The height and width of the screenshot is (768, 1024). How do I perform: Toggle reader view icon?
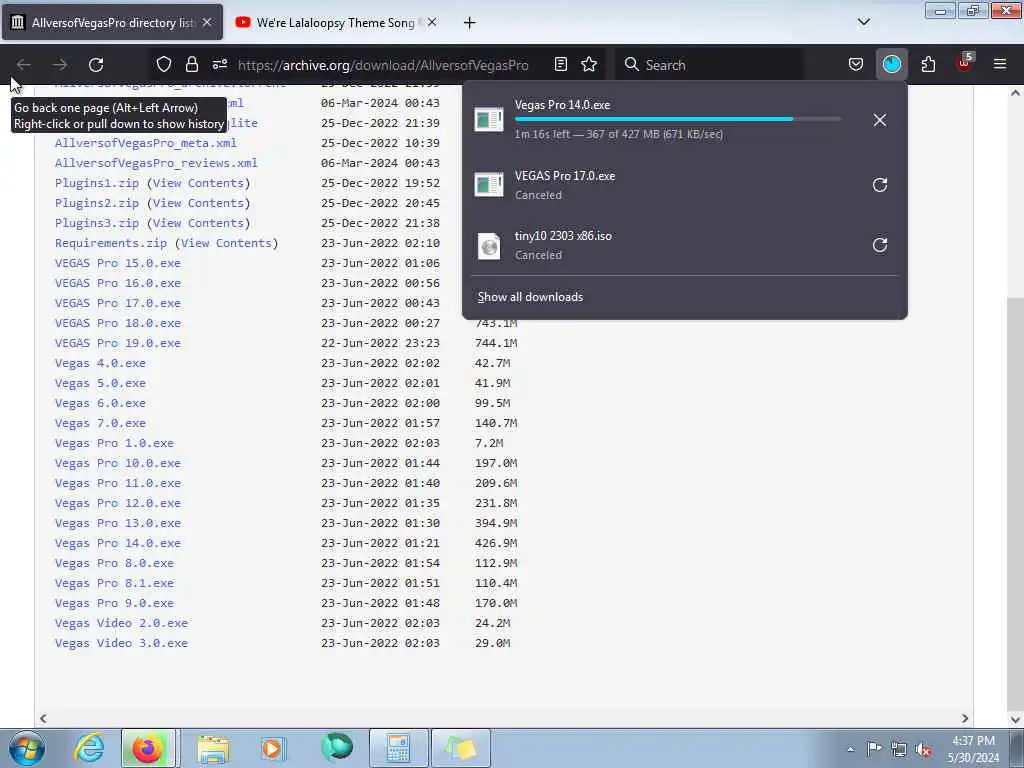560,64
